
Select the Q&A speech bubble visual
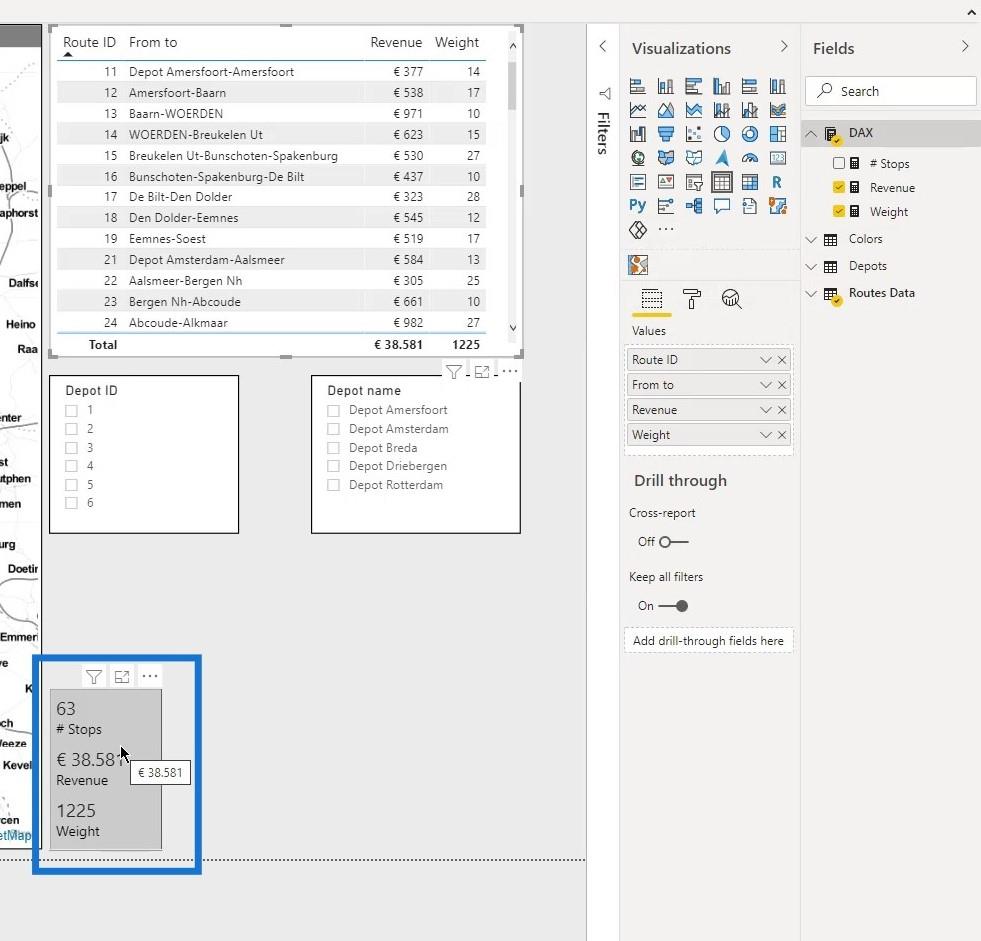coord(721,206)
